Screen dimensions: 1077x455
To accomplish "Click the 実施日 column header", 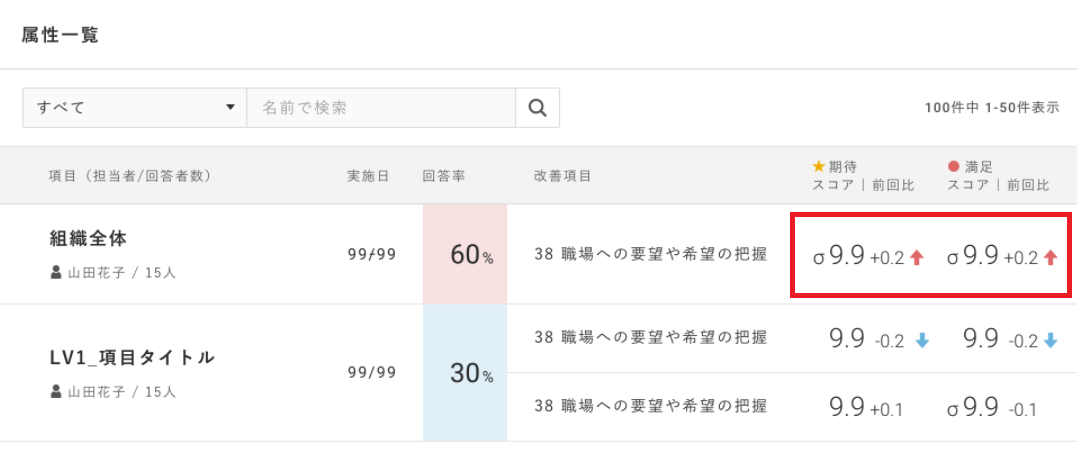I will 366,176.
